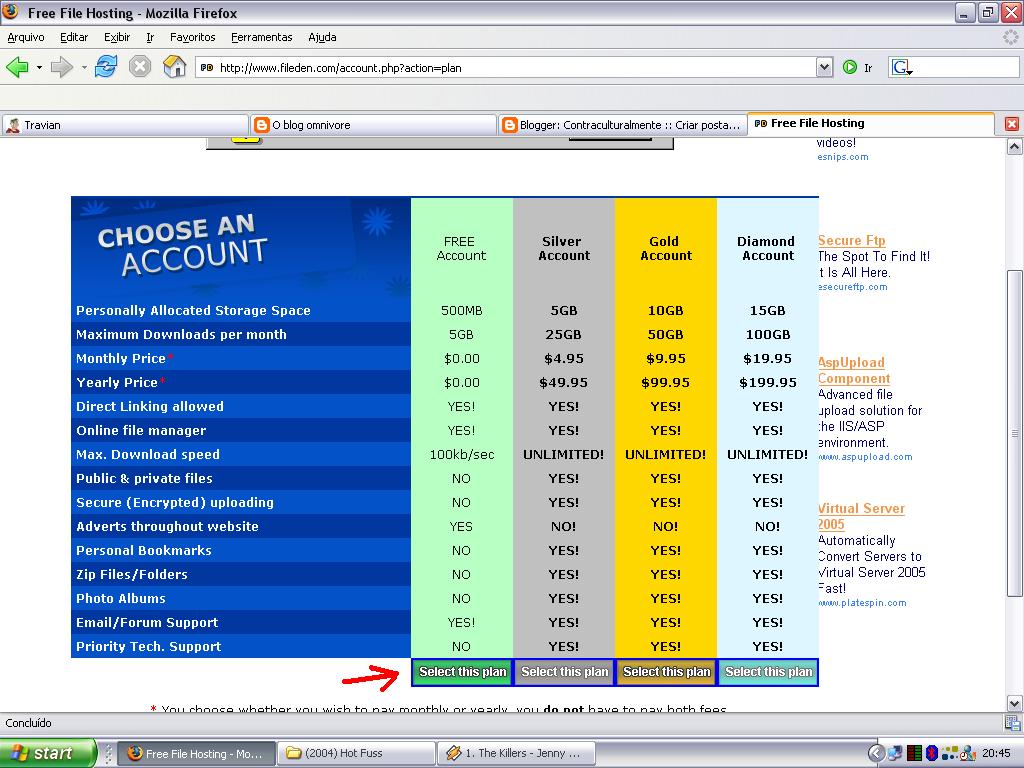
Task: Go to the Home page icon
Action: coord(174,67)
